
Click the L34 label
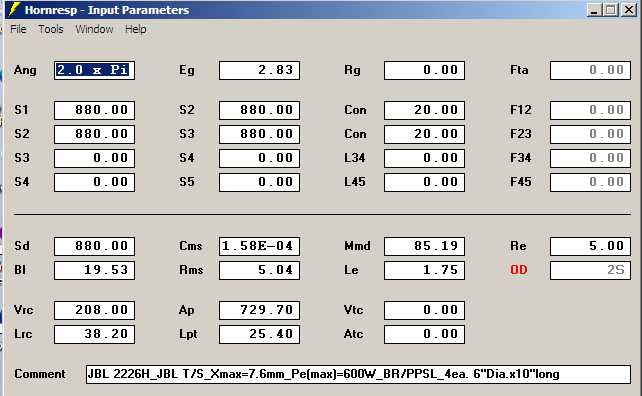(355, 158)
